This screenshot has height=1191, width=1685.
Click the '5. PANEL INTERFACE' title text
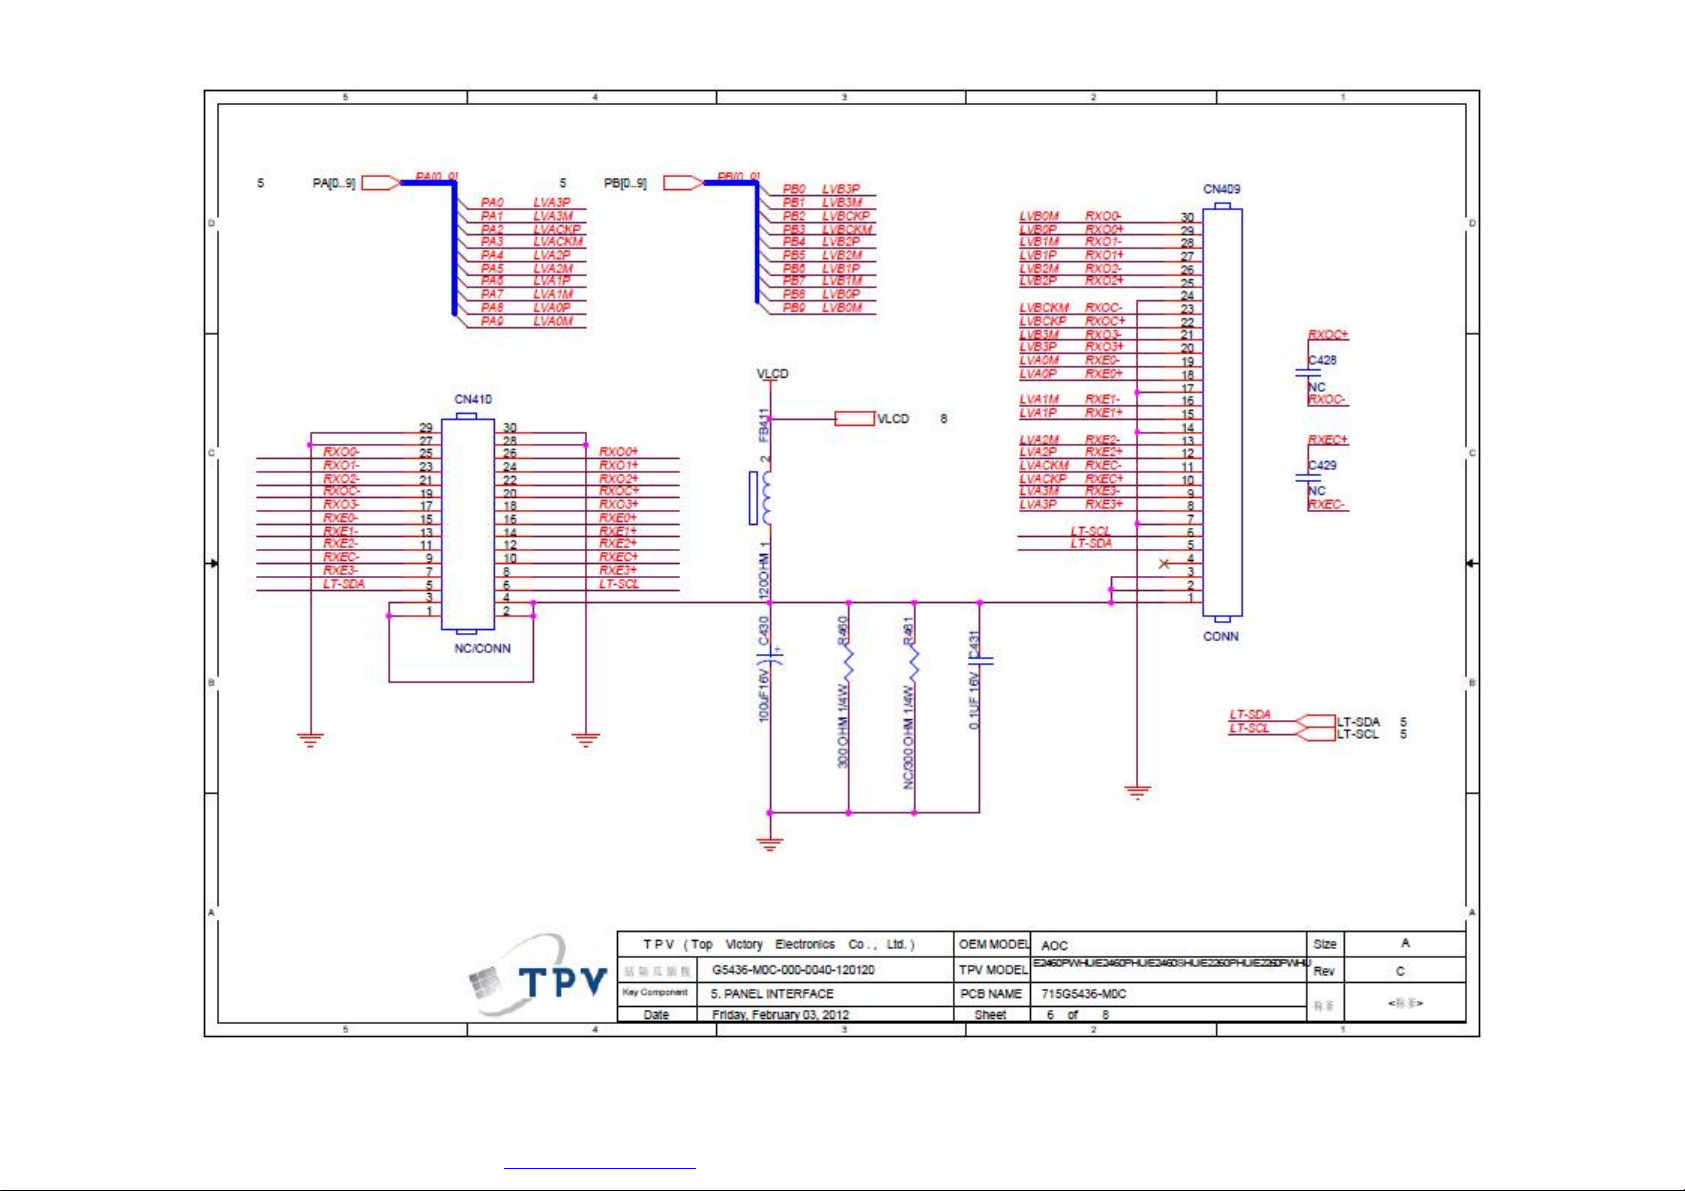coord(772,994)
